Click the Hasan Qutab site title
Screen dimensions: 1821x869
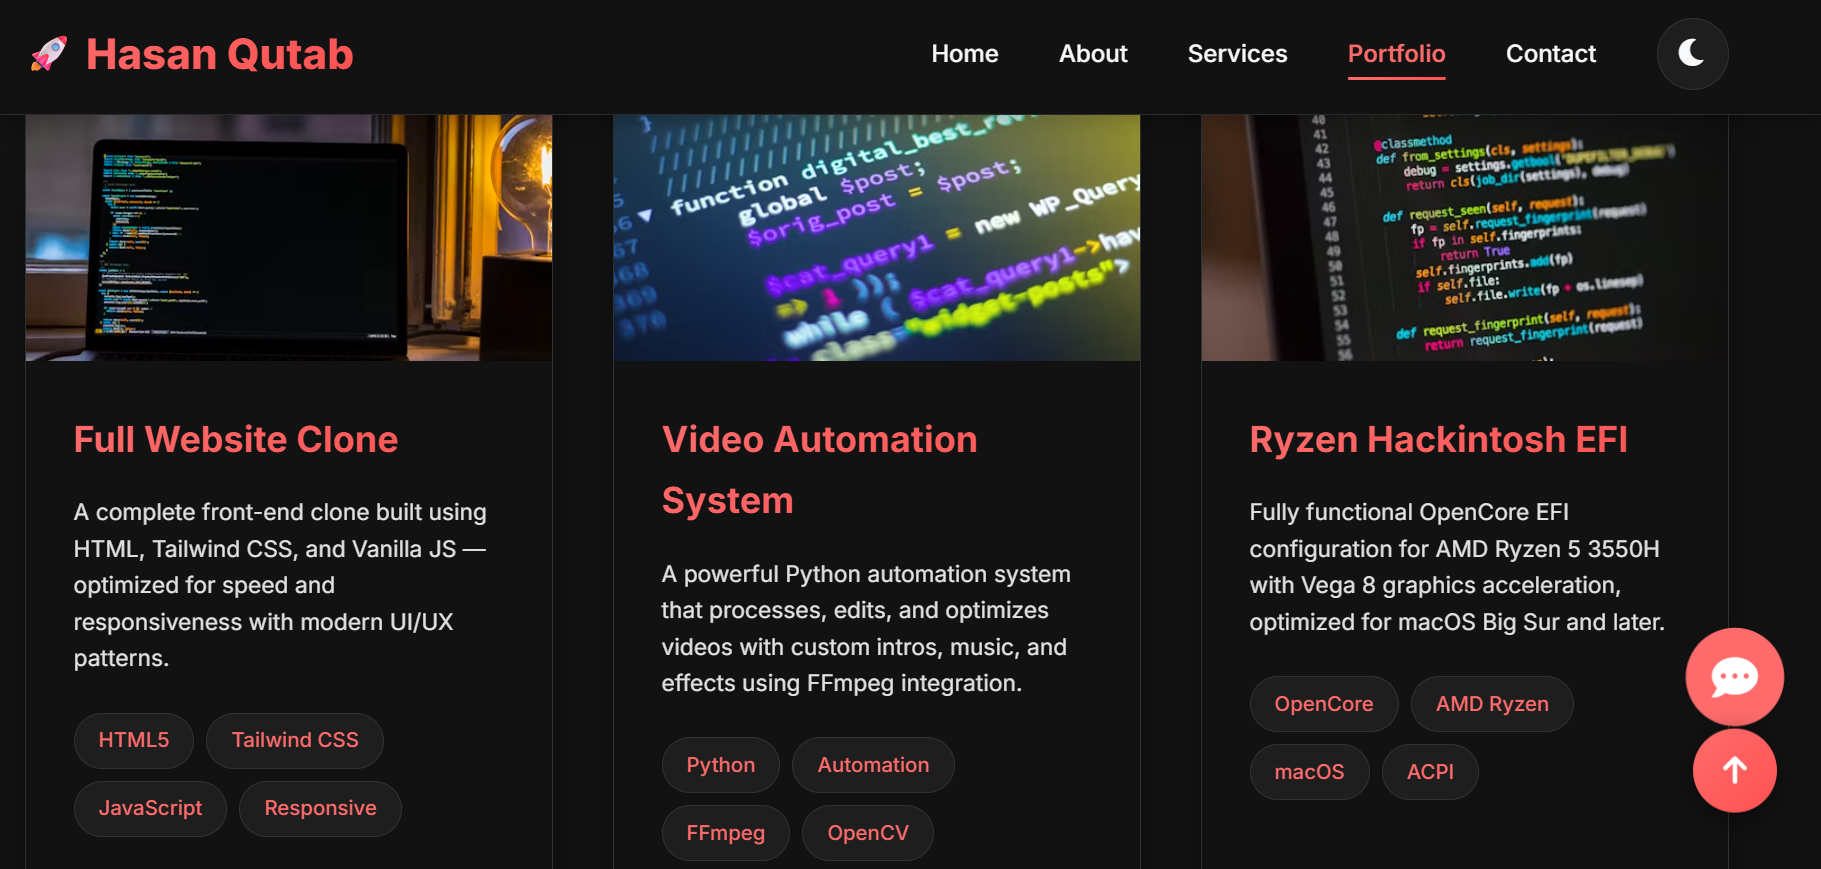[219, 55]
